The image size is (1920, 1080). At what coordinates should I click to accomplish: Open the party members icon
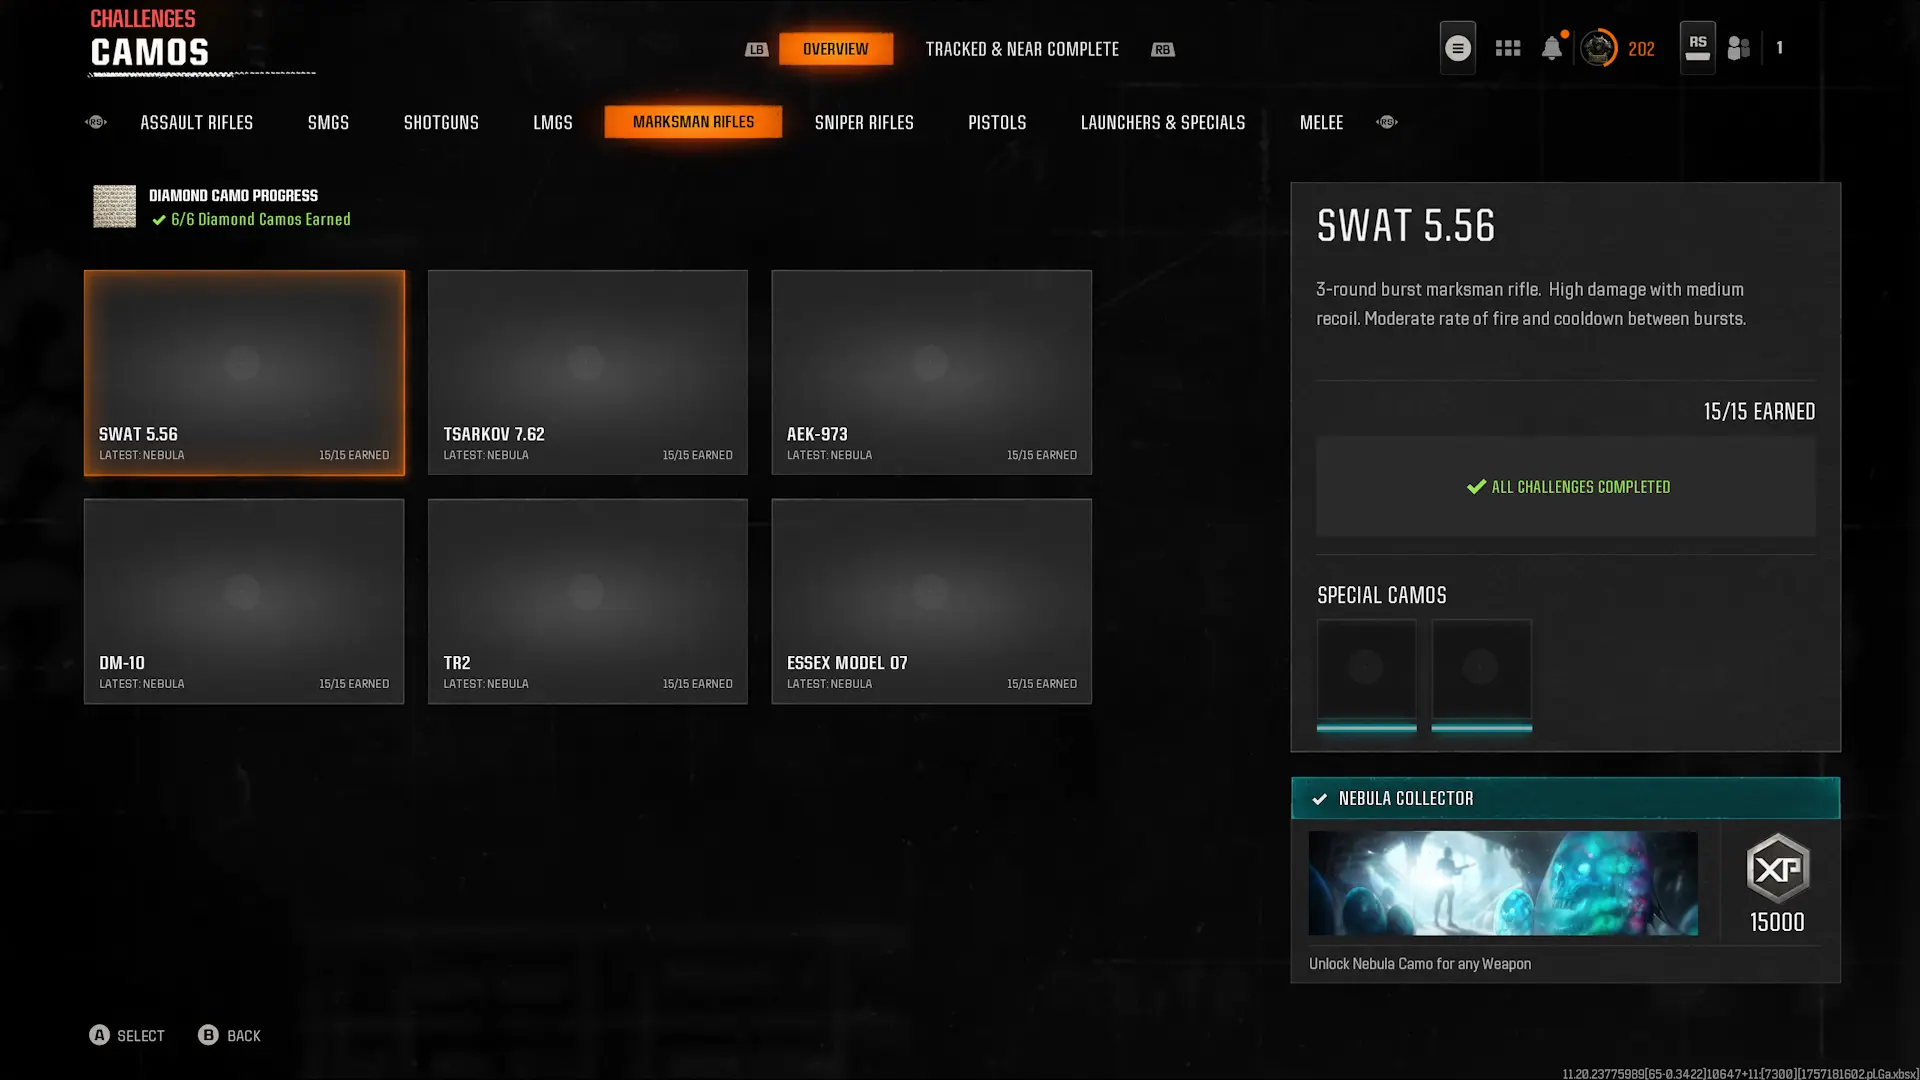click(1739, 48)
